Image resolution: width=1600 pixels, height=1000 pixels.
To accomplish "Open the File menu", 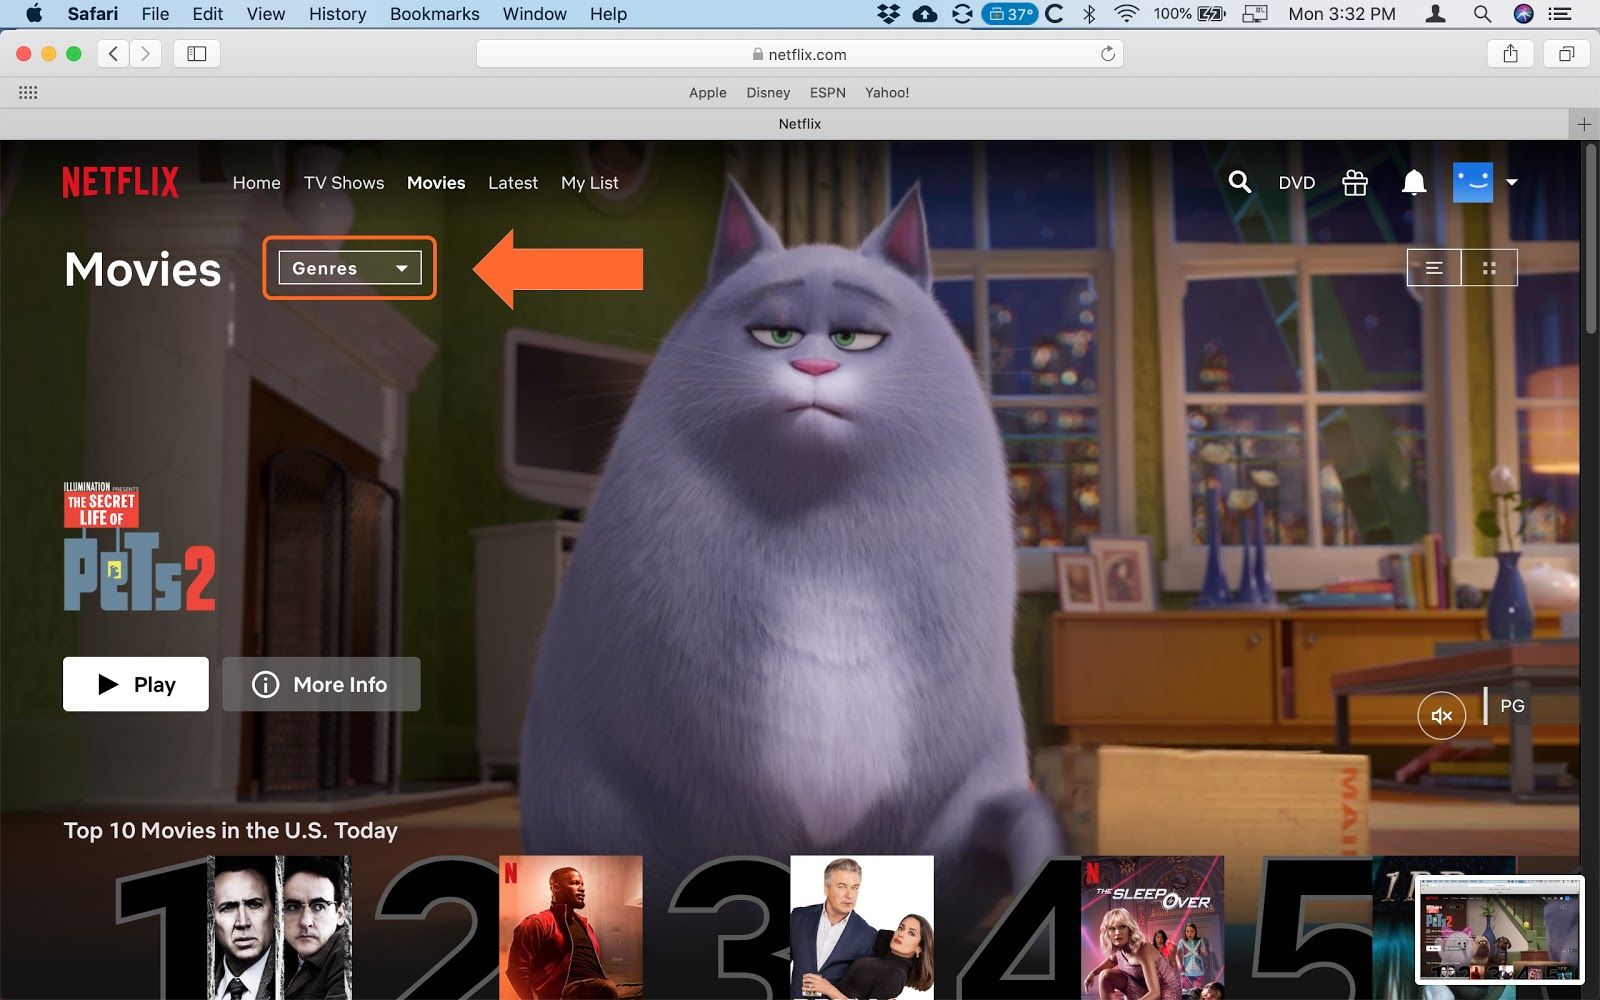I will pos(155,14).
